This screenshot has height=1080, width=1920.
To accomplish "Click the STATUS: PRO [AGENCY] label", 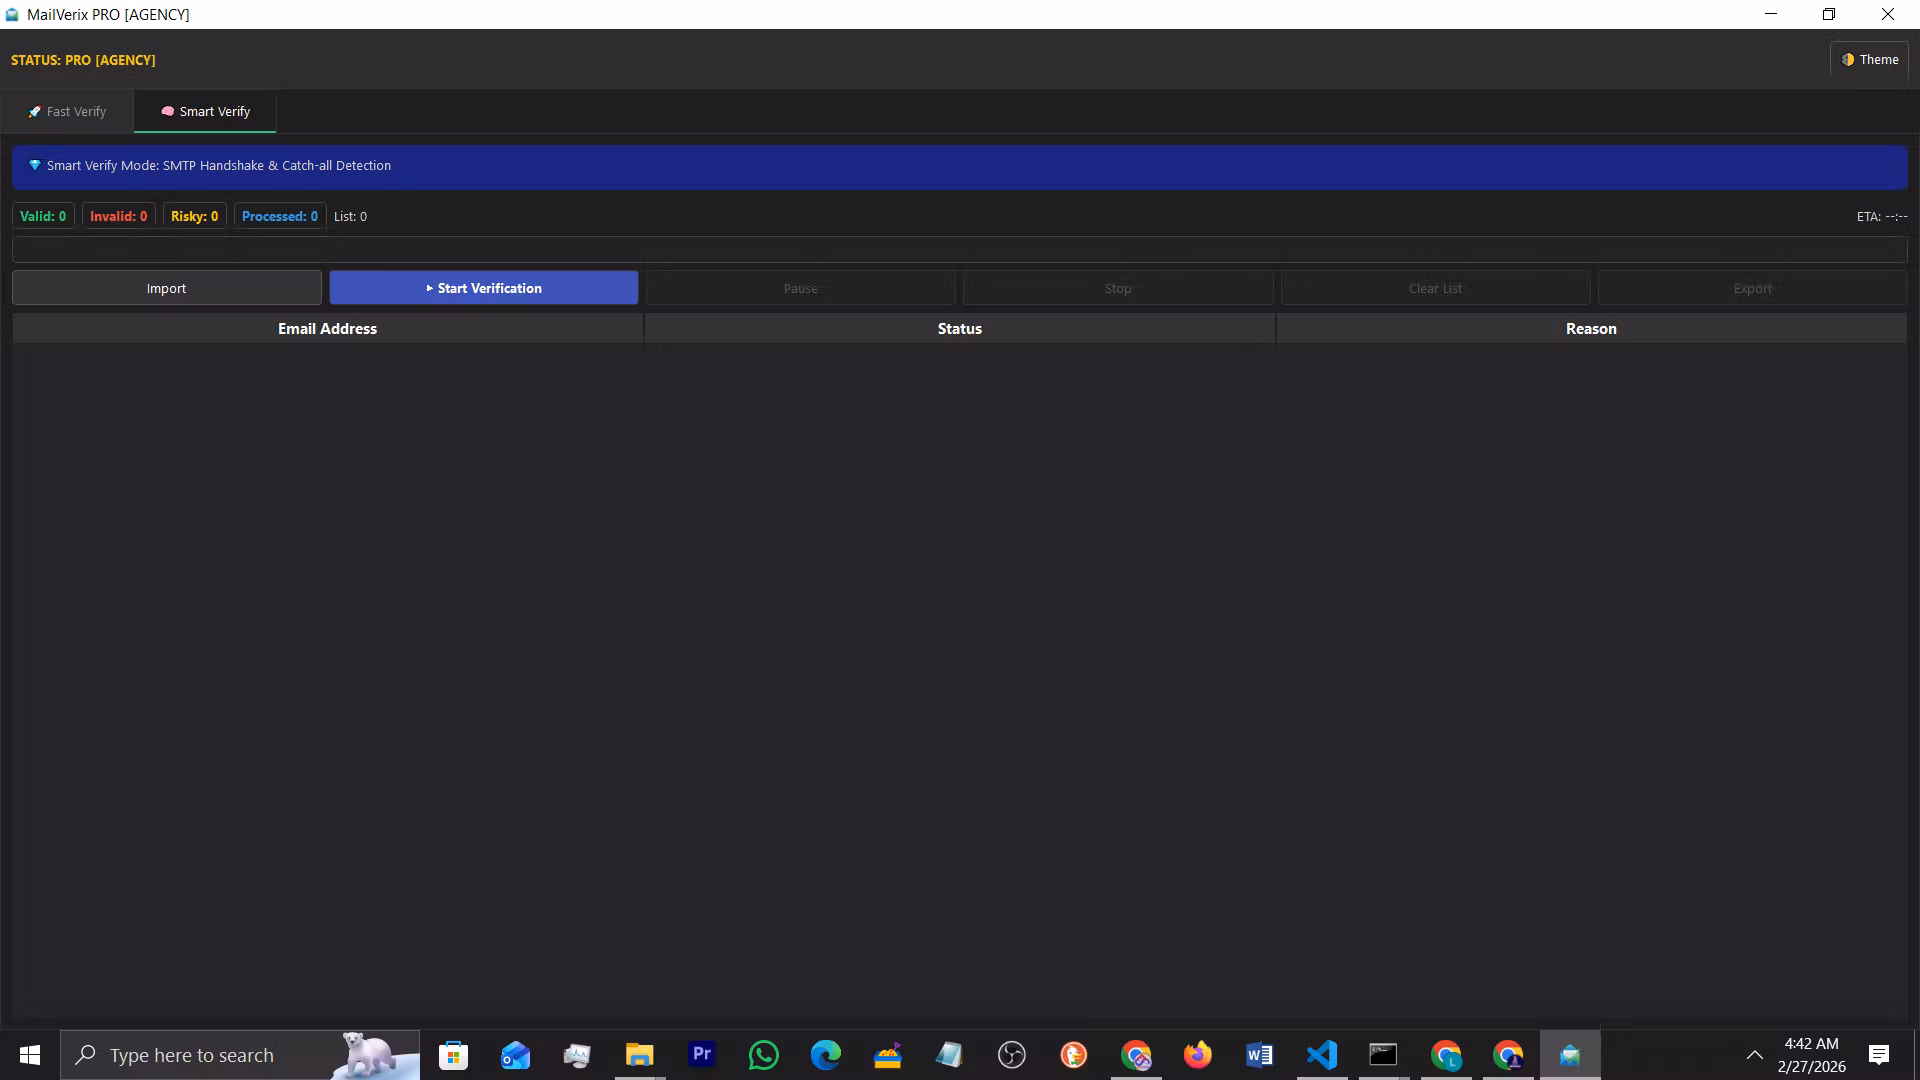I will coord(83,60).
